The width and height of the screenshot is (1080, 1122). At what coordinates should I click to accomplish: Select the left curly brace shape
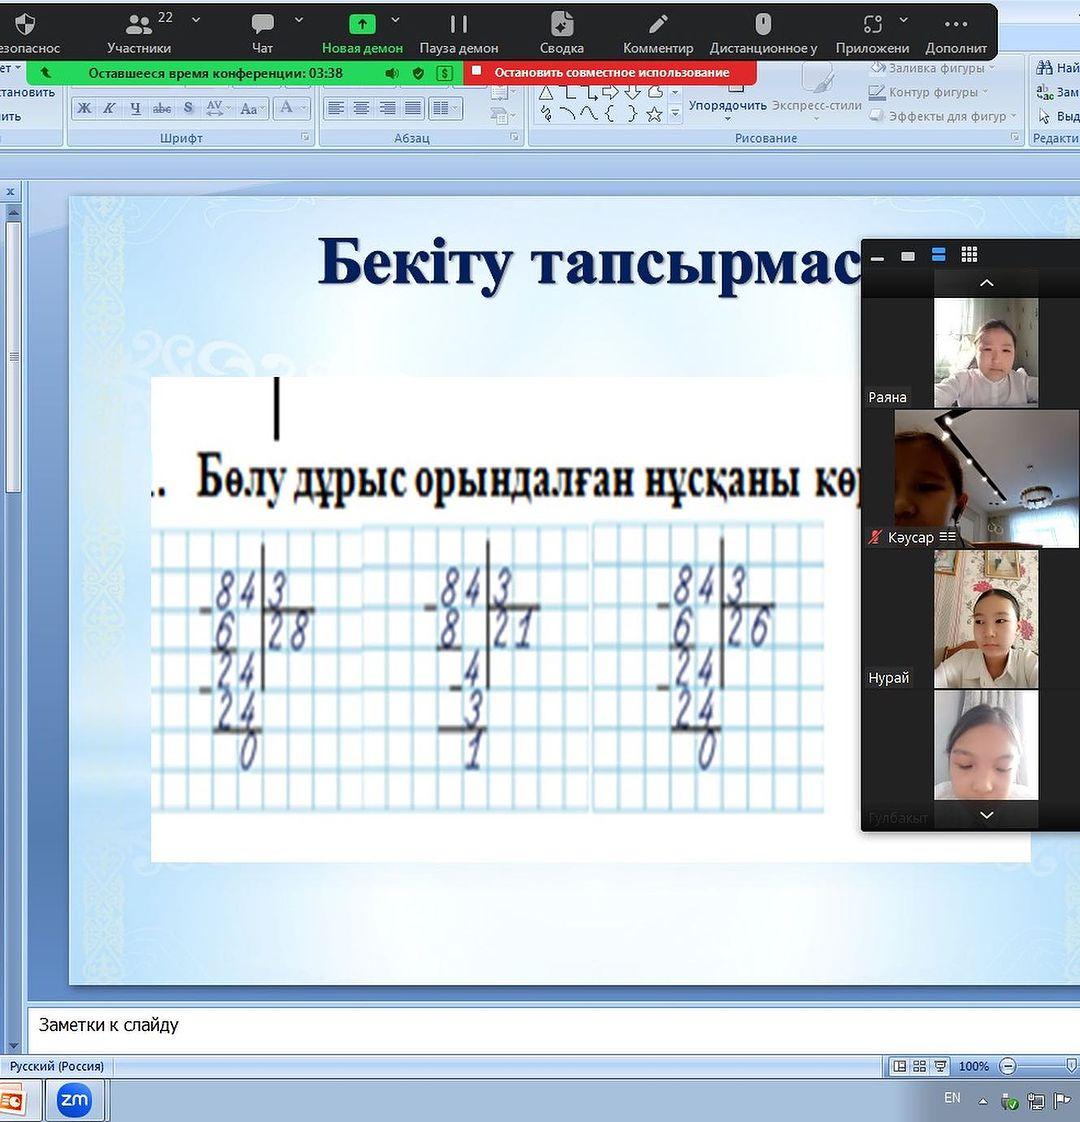[x=610, y=114]
